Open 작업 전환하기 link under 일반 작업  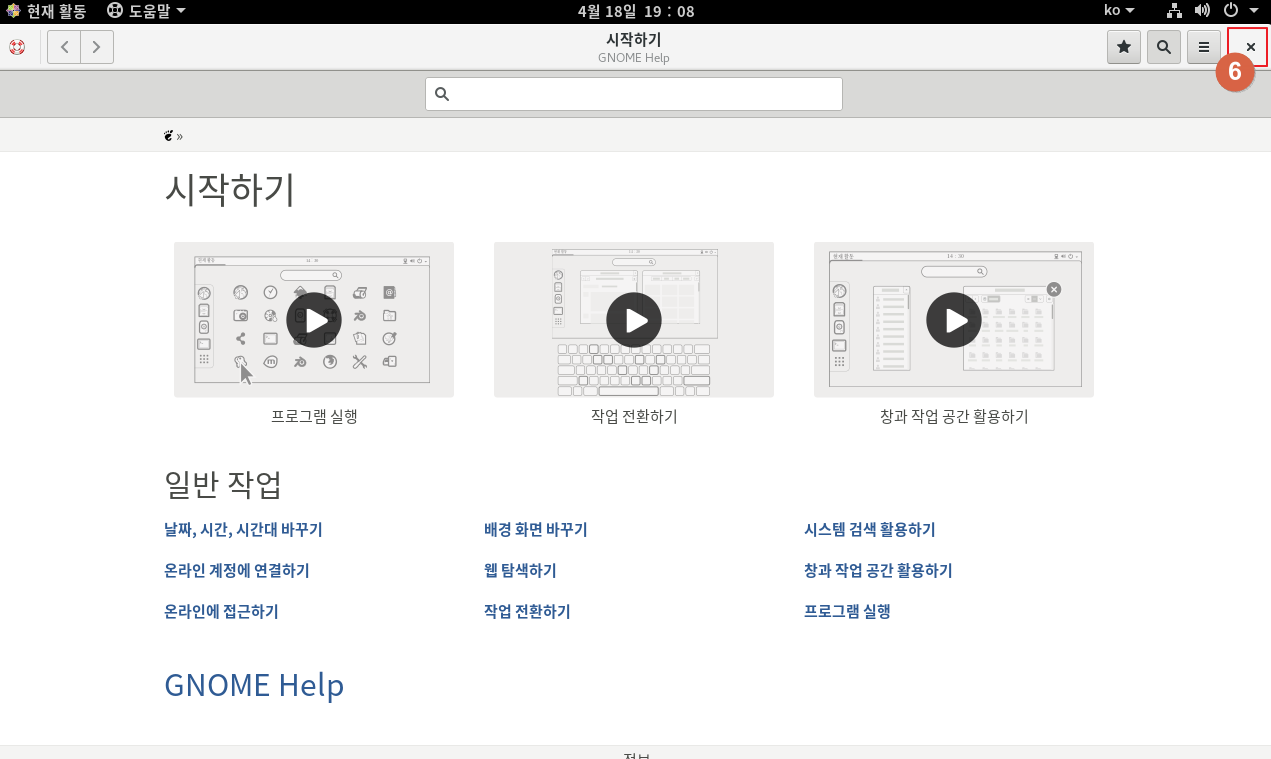click(x=527, y=612)
